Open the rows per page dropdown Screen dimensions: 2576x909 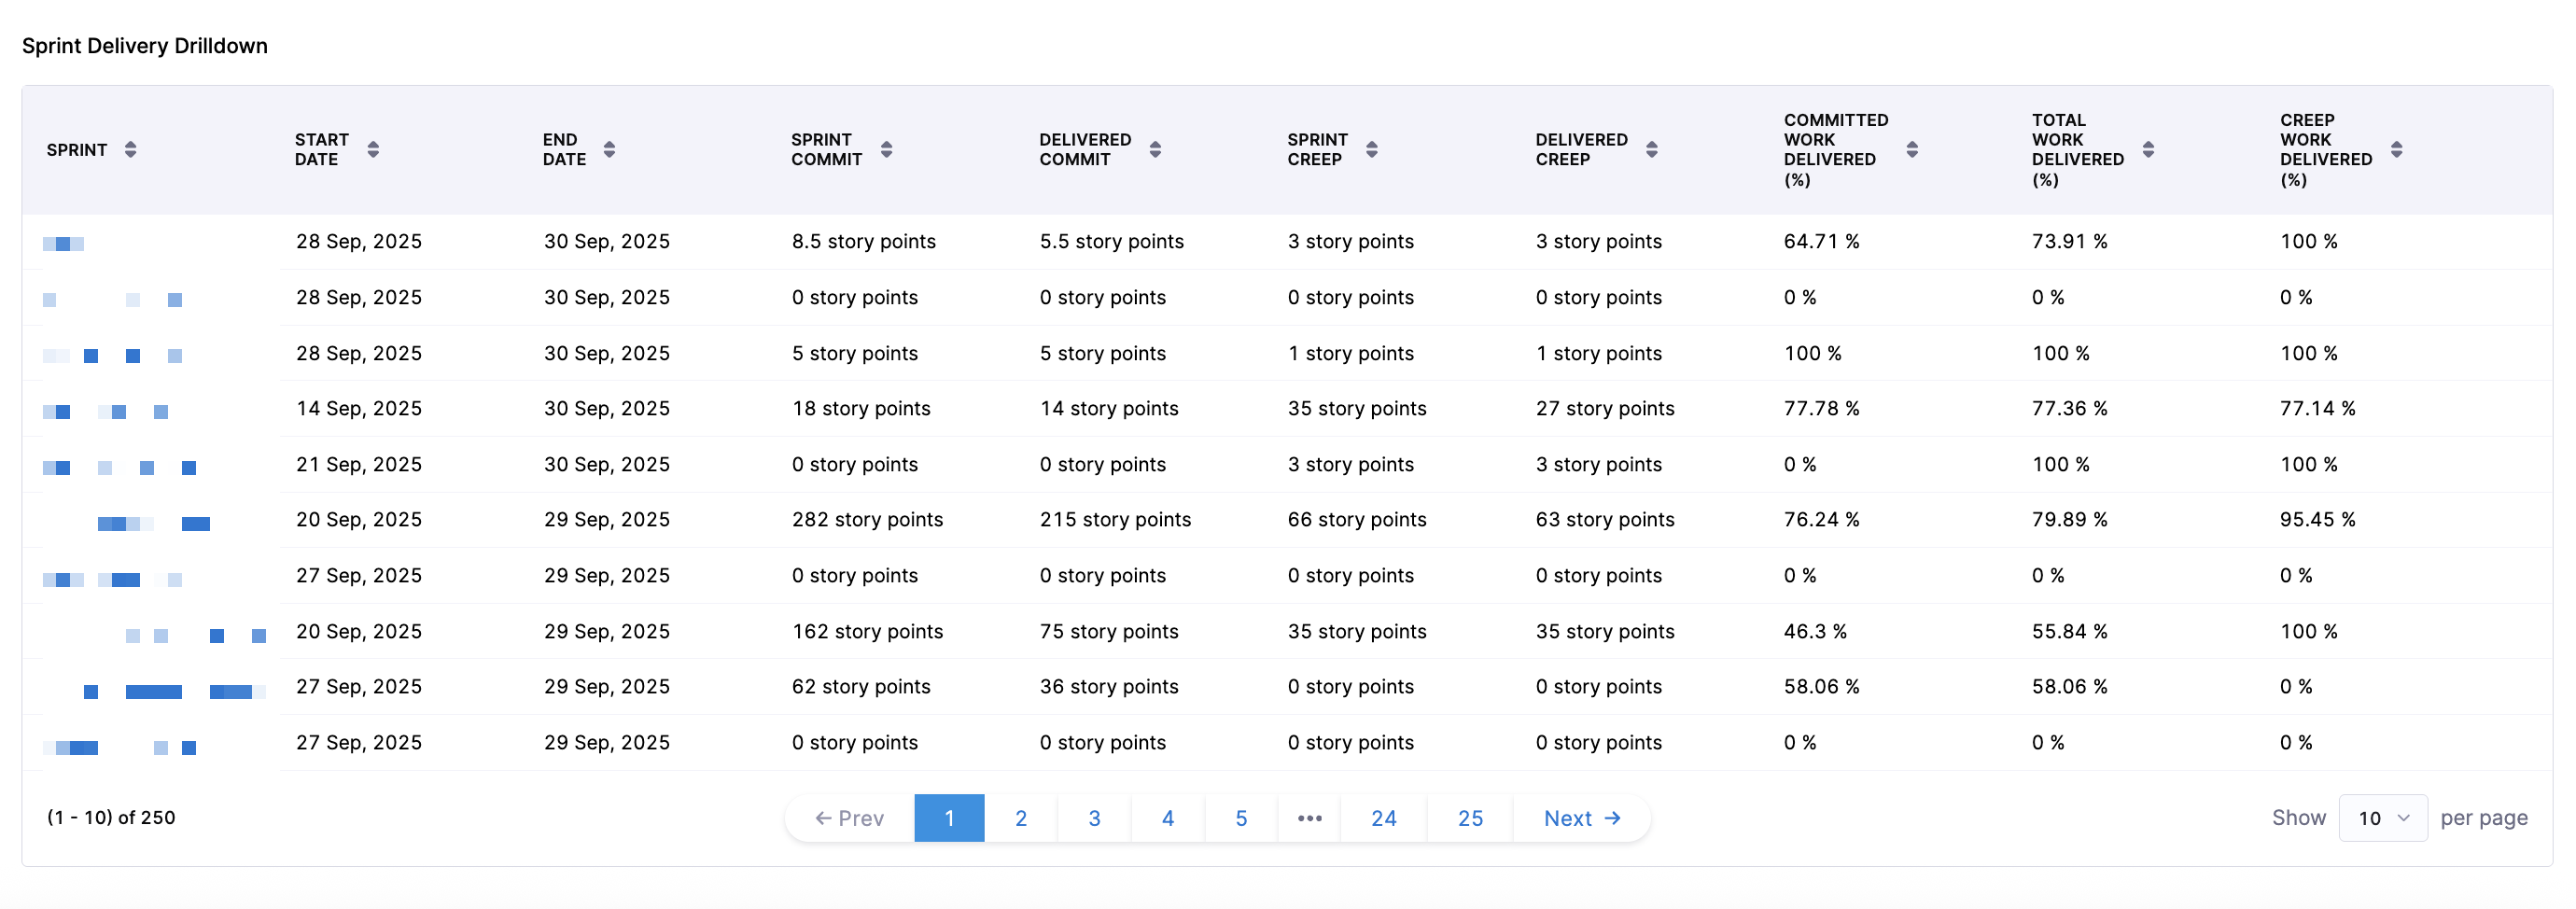point(2382,818)
